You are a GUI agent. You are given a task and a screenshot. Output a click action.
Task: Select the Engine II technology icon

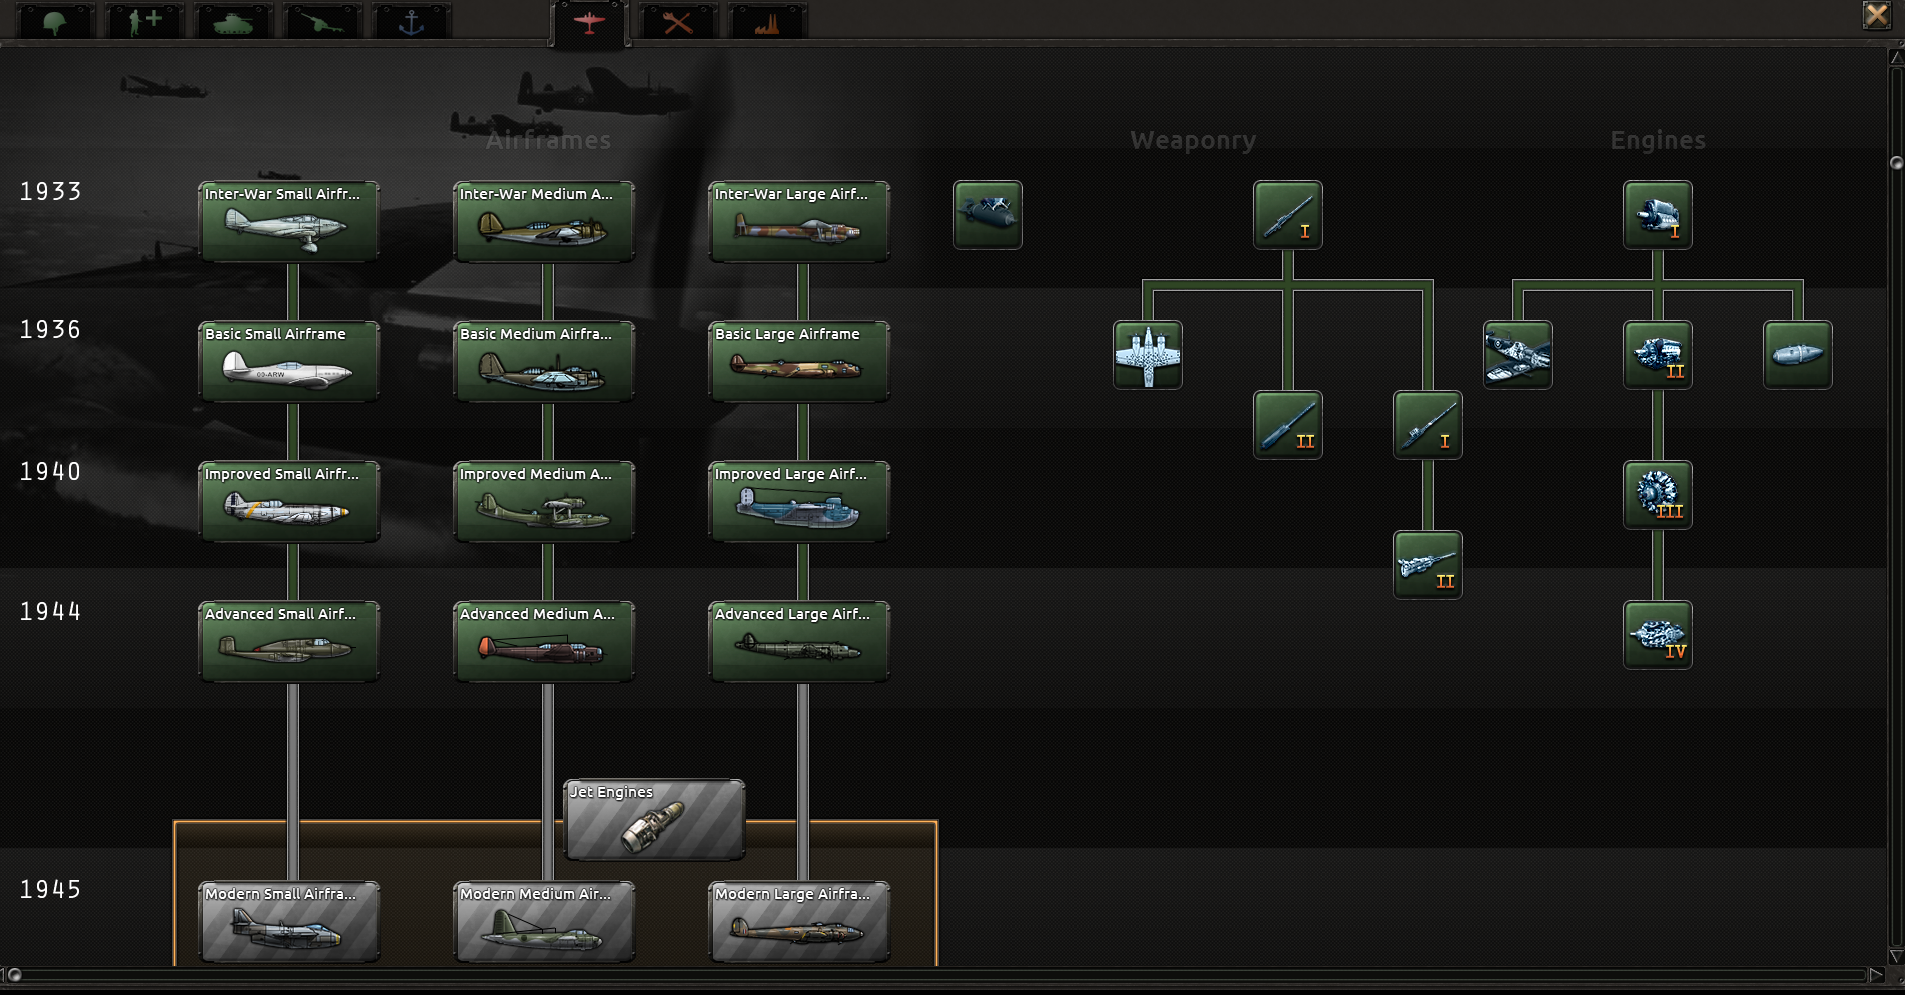pos(1657,355)
